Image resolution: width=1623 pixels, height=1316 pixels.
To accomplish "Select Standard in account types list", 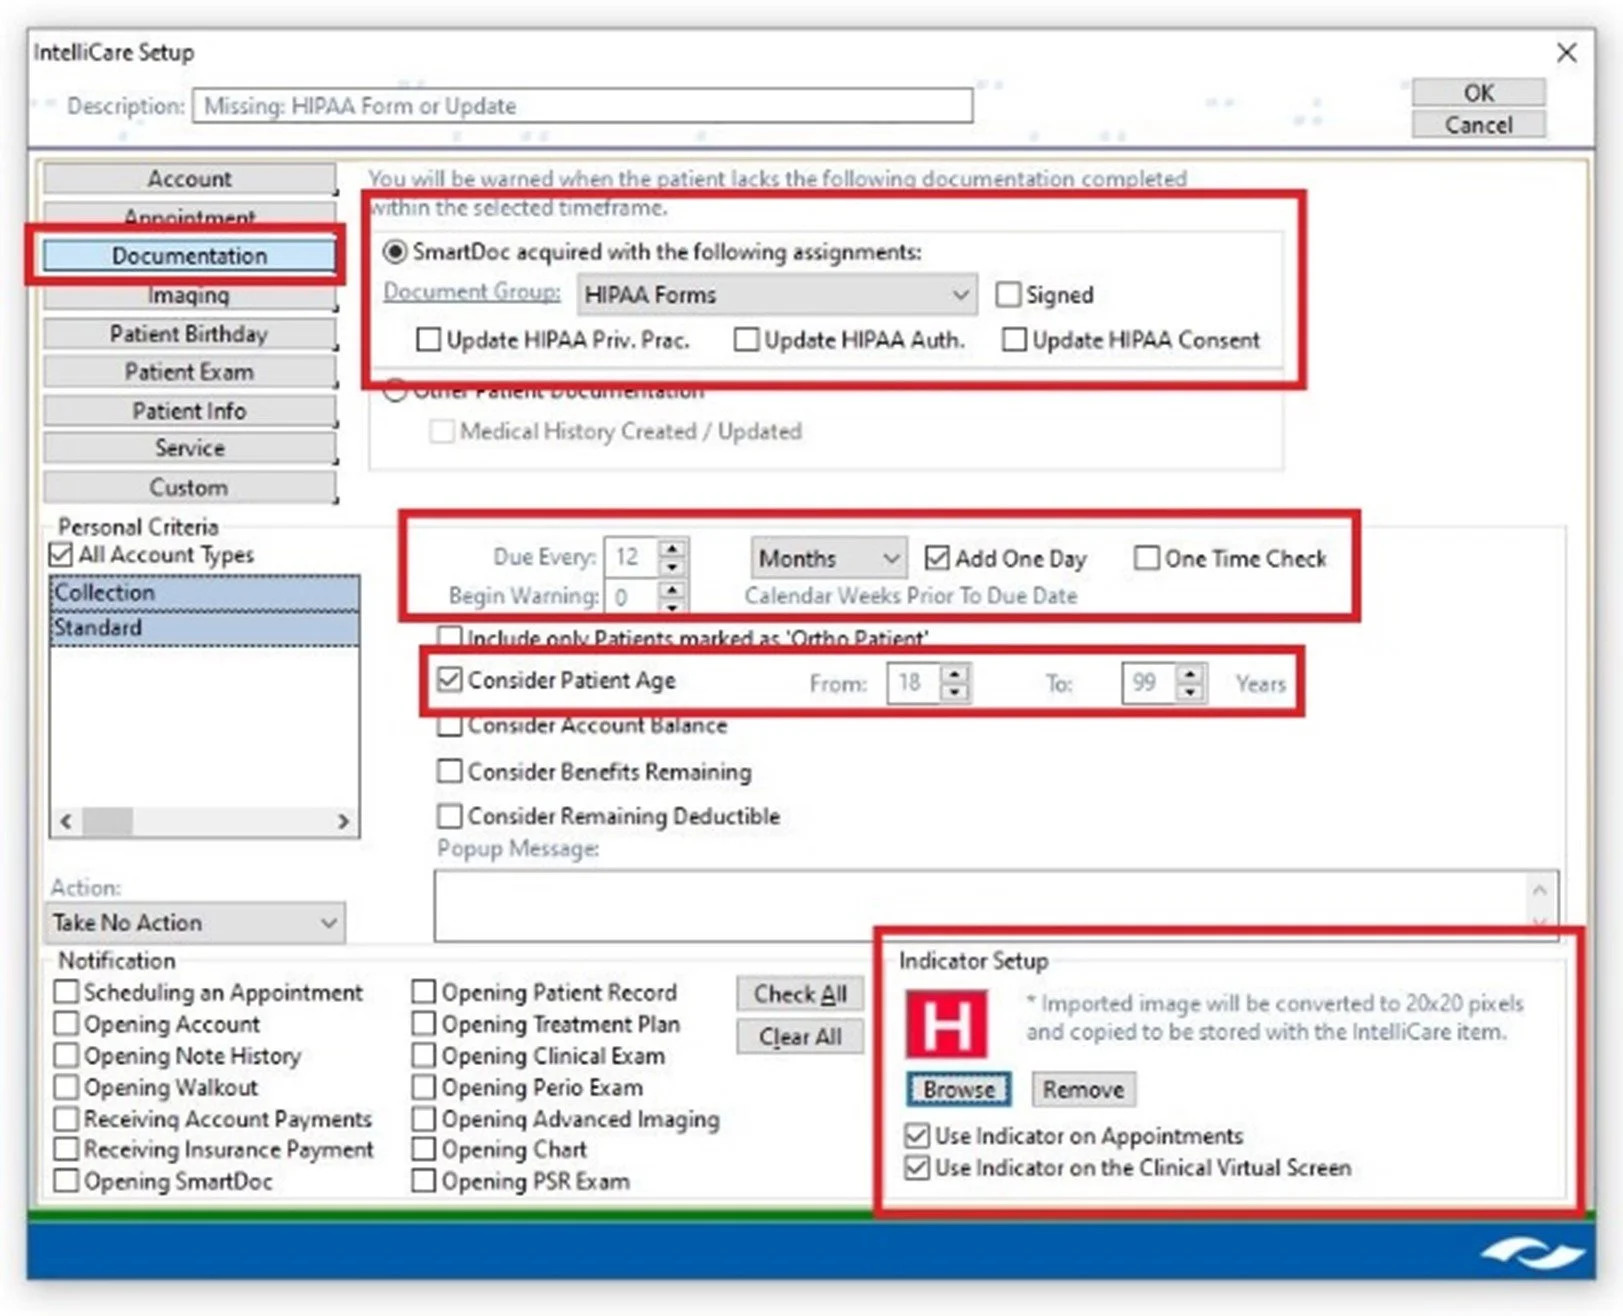I will tap(205, 628).
